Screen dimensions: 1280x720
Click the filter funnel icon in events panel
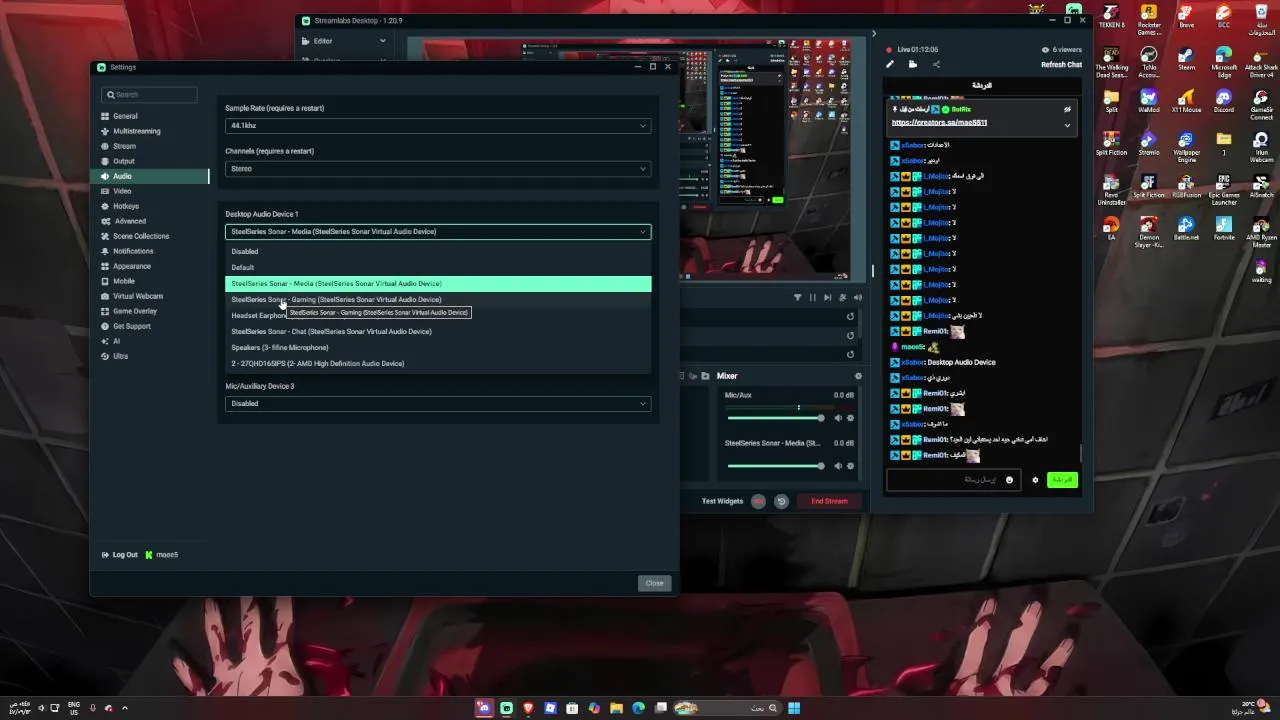(x=798, y=297)
